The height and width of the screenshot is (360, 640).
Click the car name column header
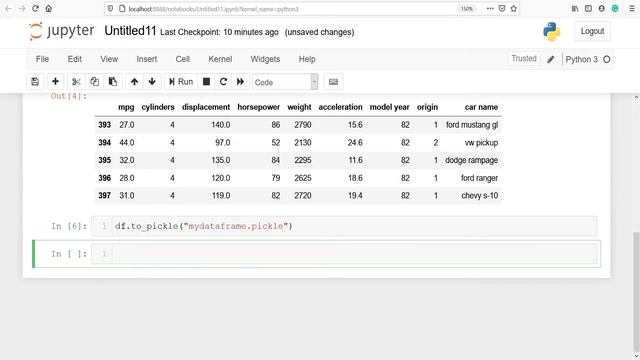481,107
